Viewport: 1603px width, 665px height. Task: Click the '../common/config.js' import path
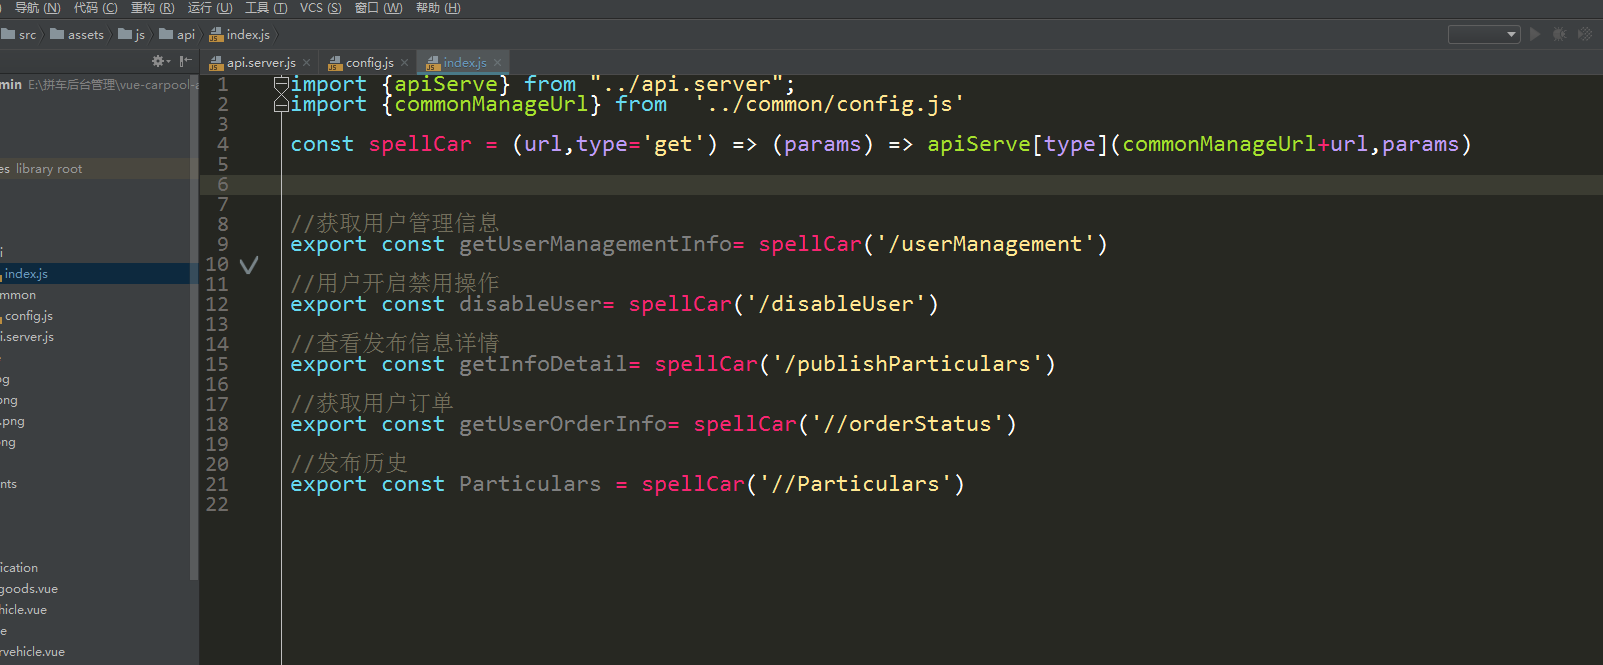pyautogui.click(x=830, y=104)
